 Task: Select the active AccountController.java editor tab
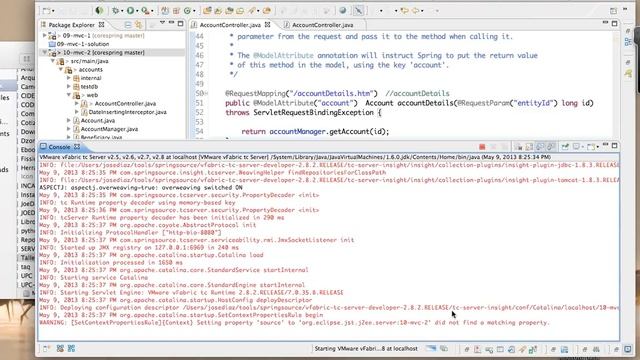230,25
